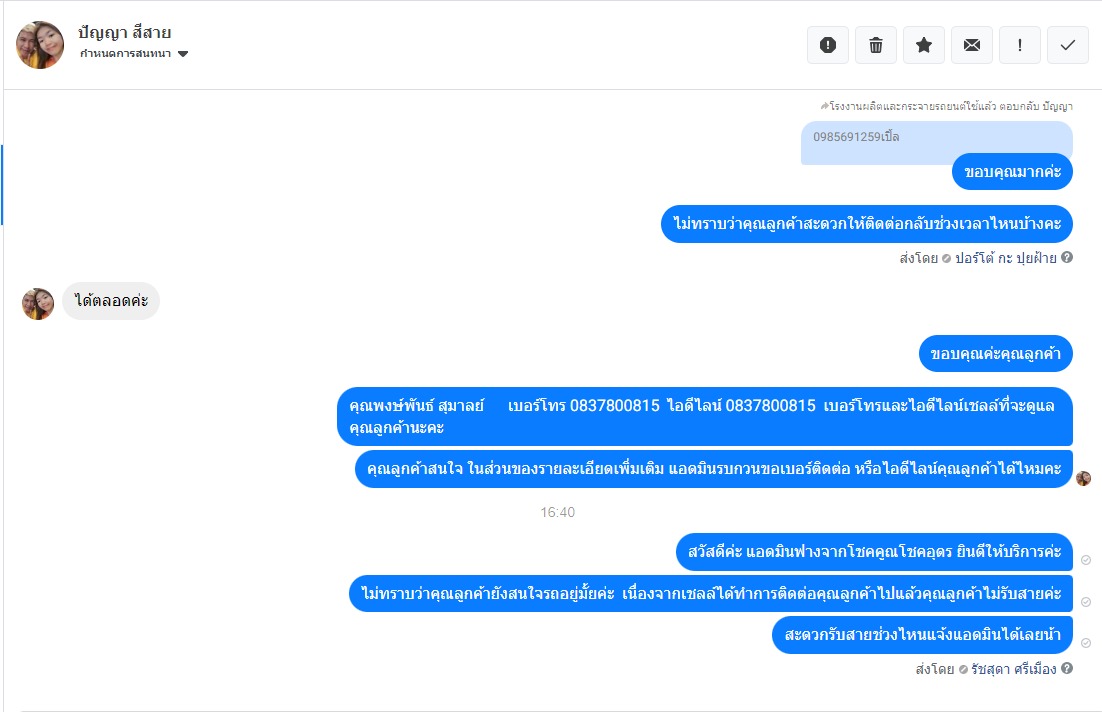Click the plain exclamation mark button
This screenshot has height=712, width=1102.
click(x=1020, y=45)
